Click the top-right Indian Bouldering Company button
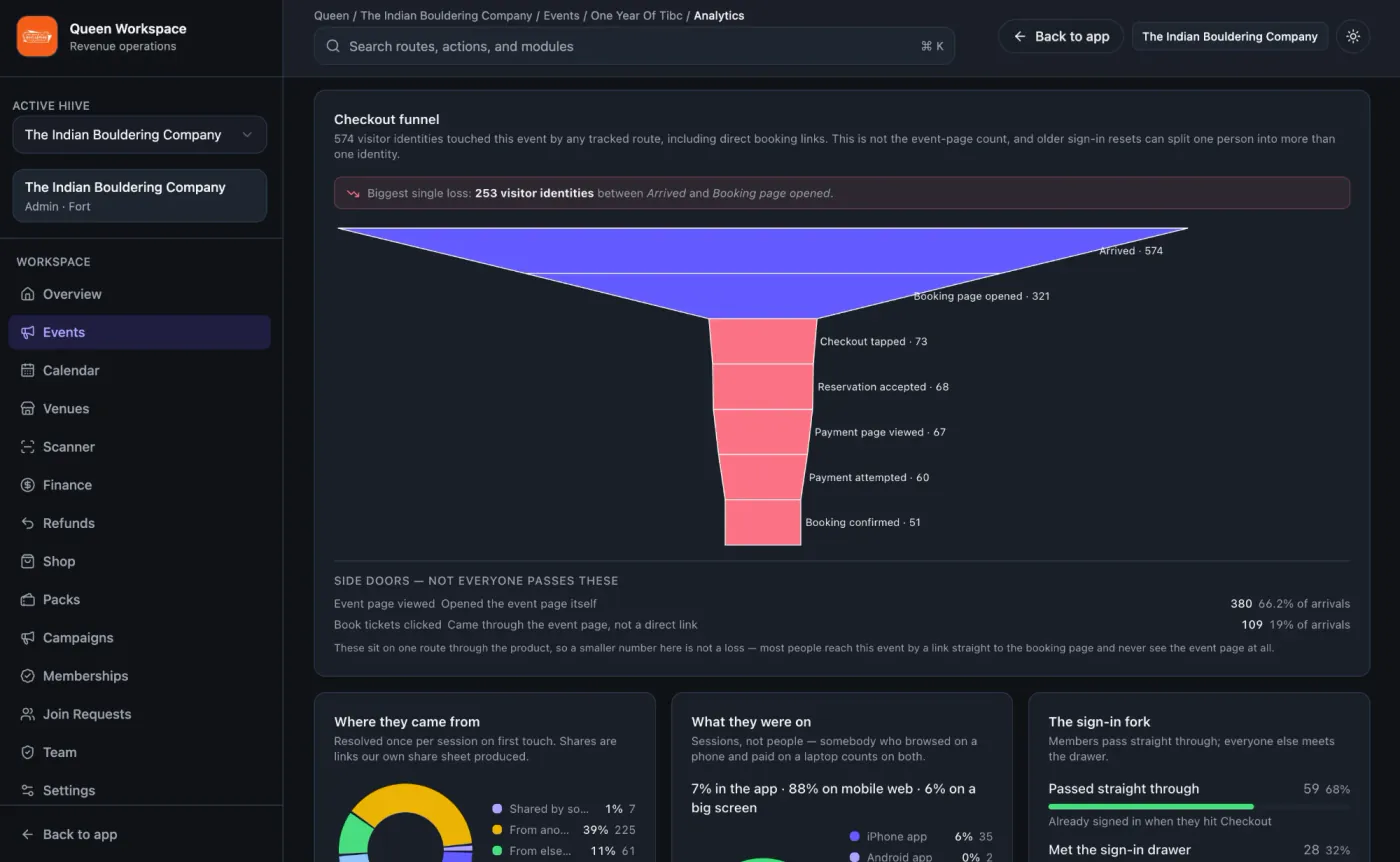The image size is (1400, 862). (x=1230, y=36)
